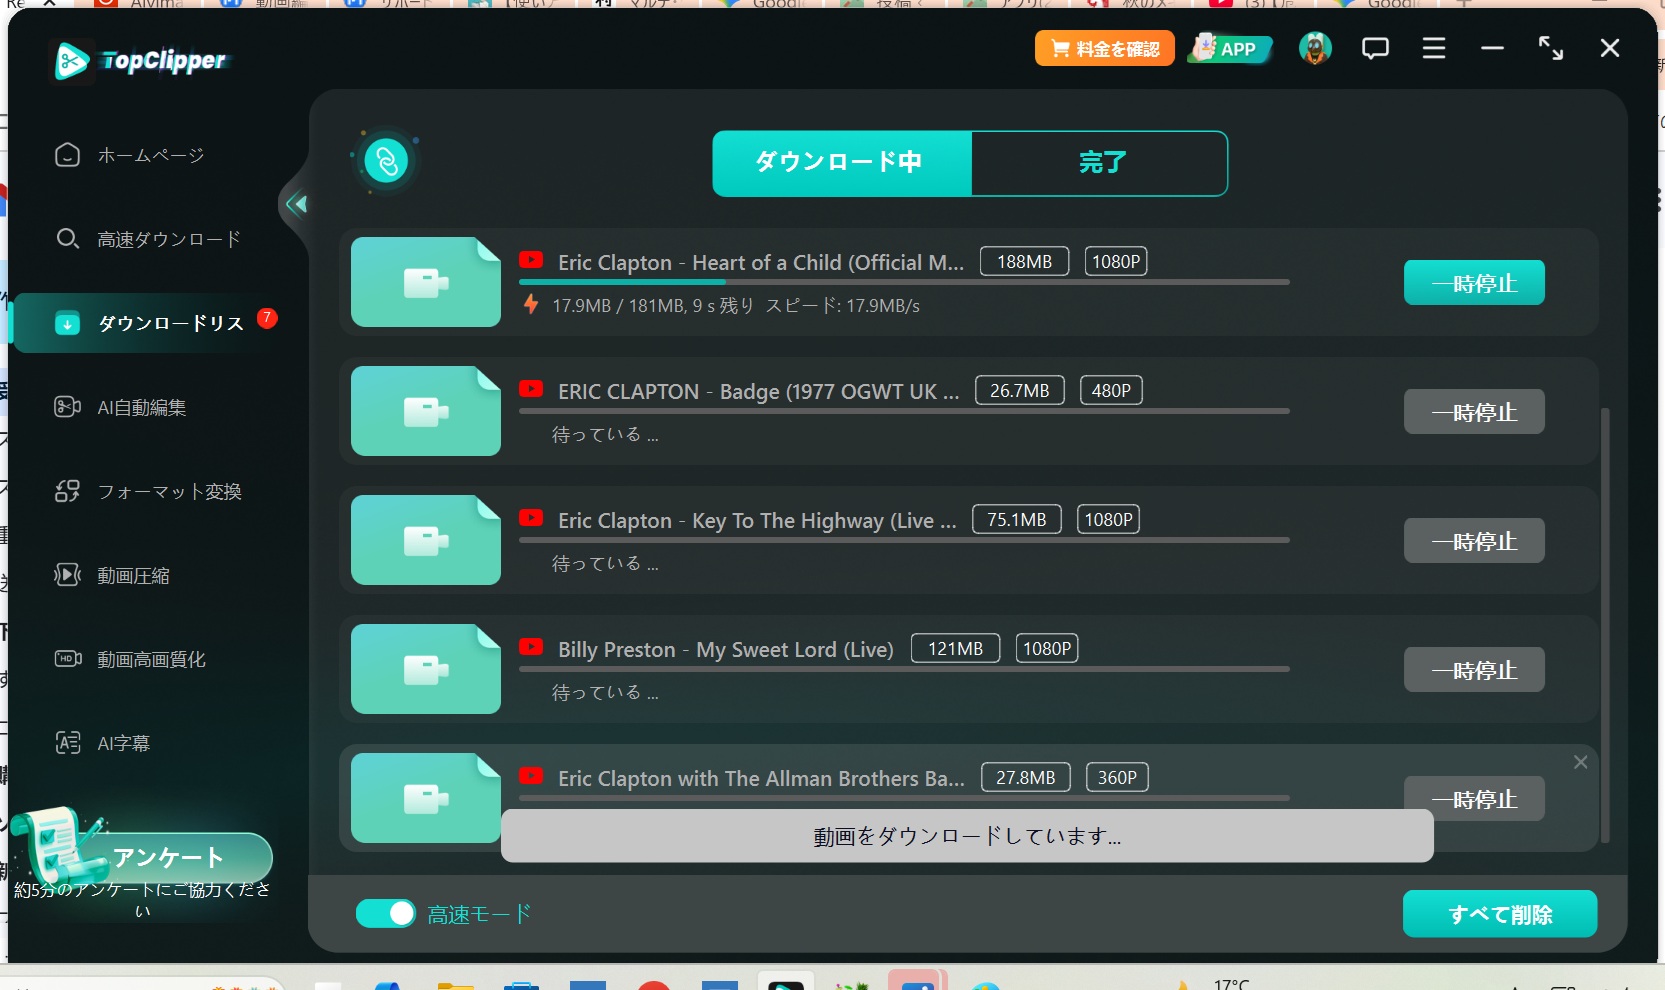The image size is (1665, 990).
Task: Open AI字幕 tool
Action: tap(122, 743)
